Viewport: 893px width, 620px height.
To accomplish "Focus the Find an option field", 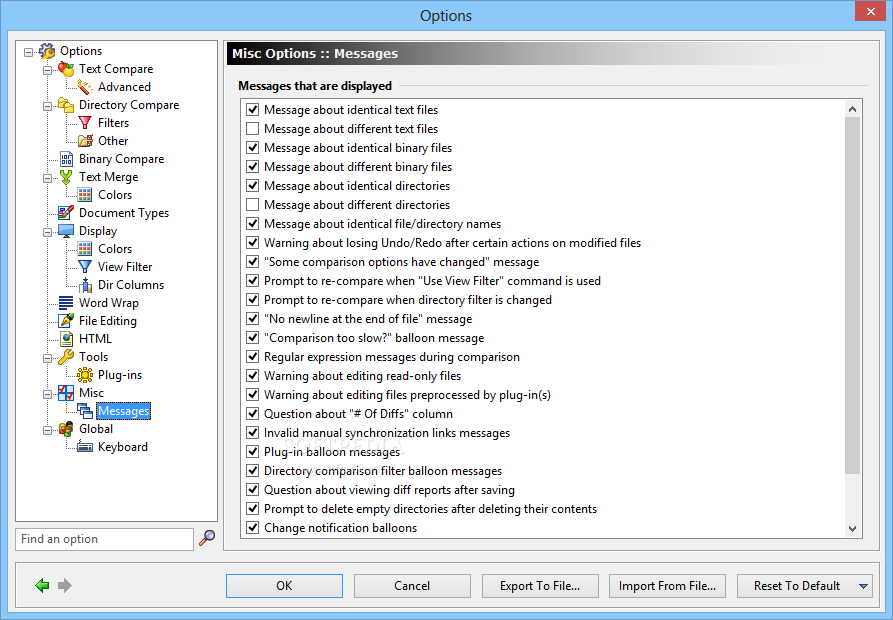I will tap(105, 539).
